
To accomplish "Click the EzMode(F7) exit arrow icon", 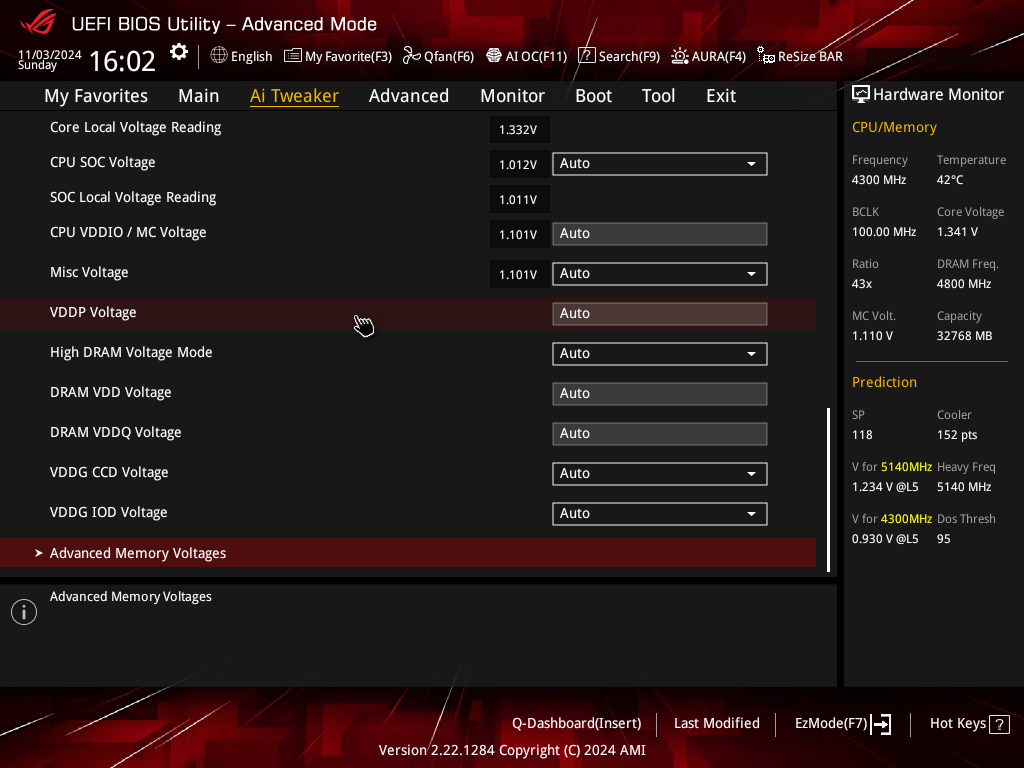I will [x=881, y=724].
